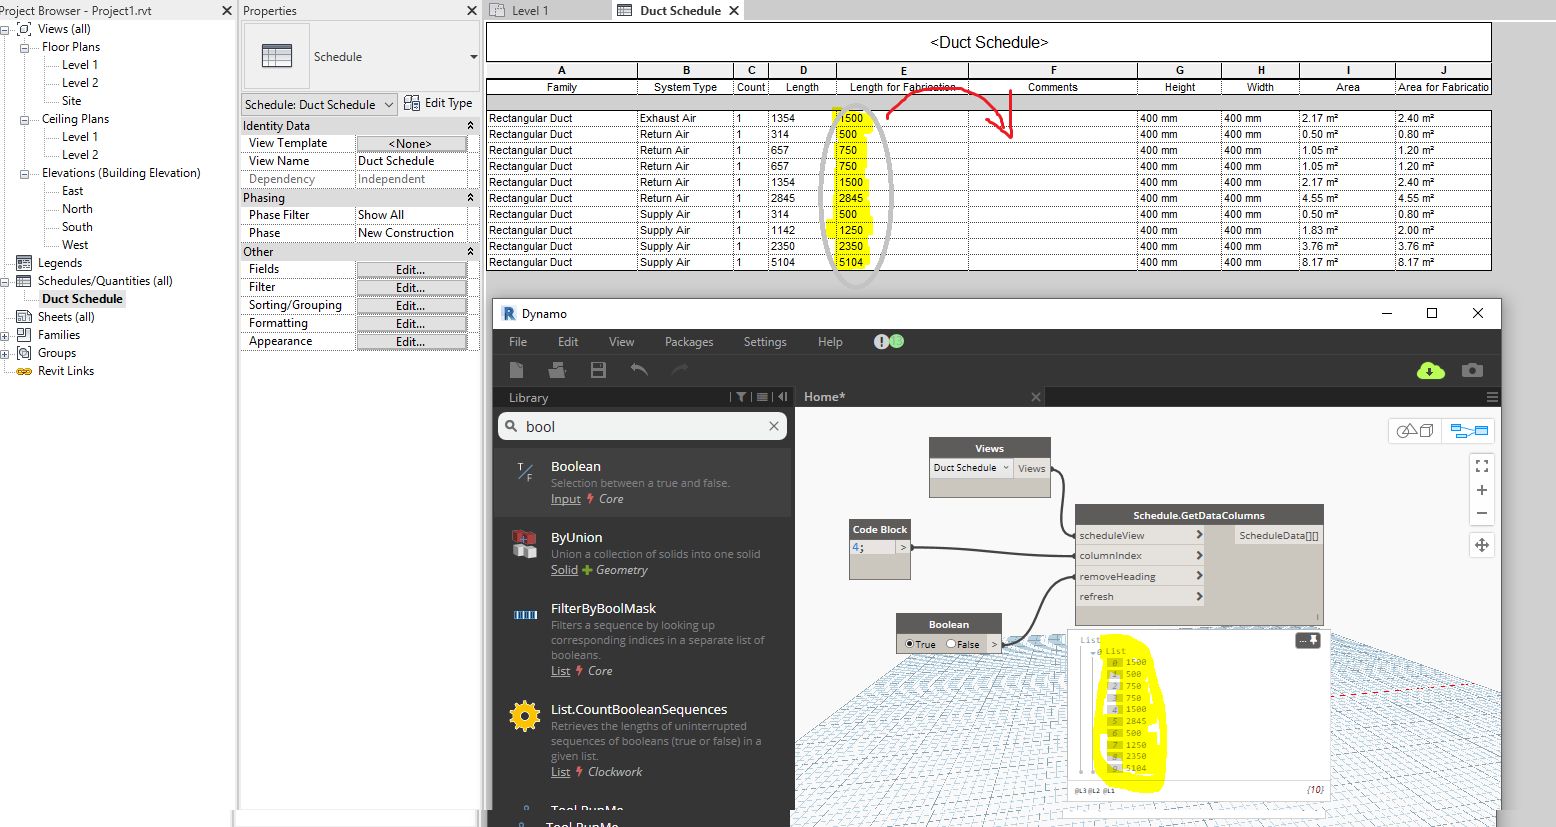Switch to Level 1 view tab
The image size is (1556, 827).
pyautogui.click(x=530, y=10)
